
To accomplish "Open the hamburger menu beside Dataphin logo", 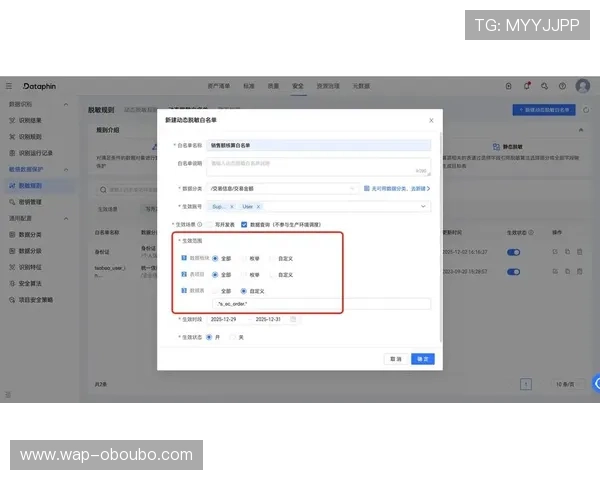I will (9, 86).
